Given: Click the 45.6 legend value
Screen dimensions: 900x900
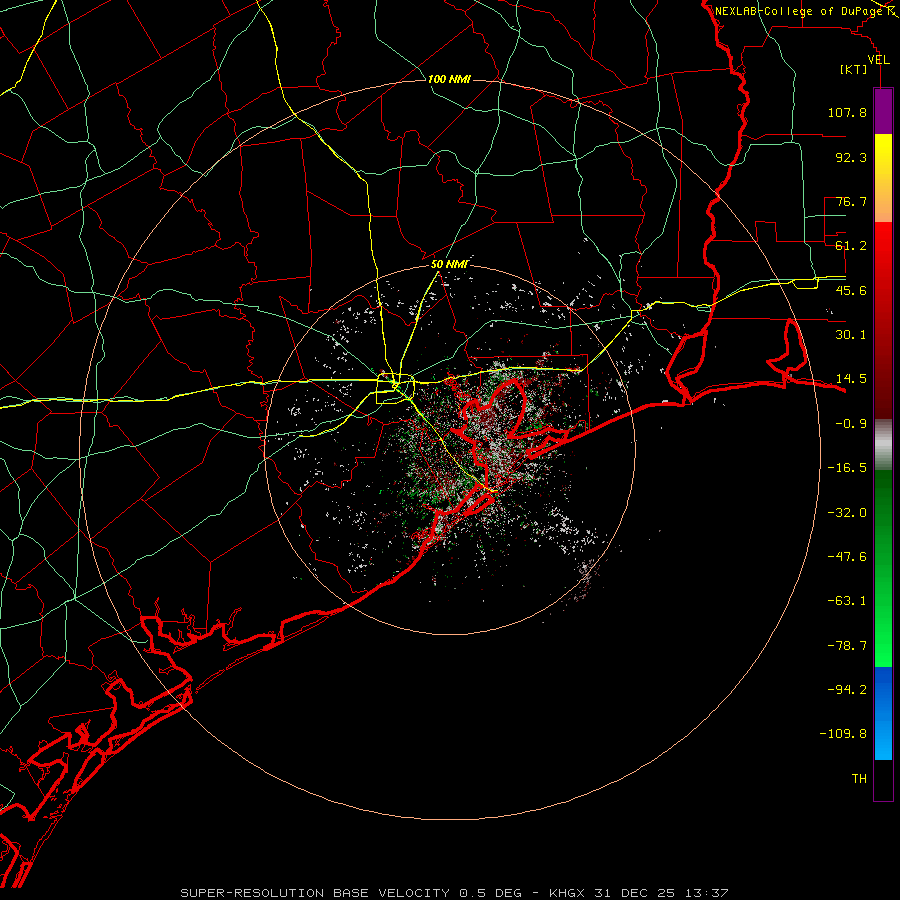Looking at the screenshot, I should pyautogui.click(x=851, y=290).
